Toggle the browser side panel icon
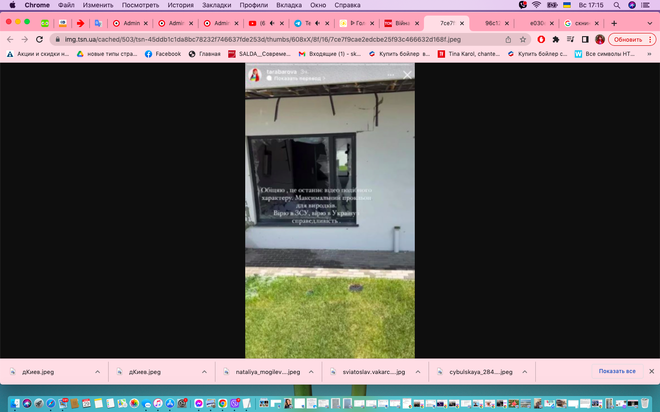 coord(580,39)
